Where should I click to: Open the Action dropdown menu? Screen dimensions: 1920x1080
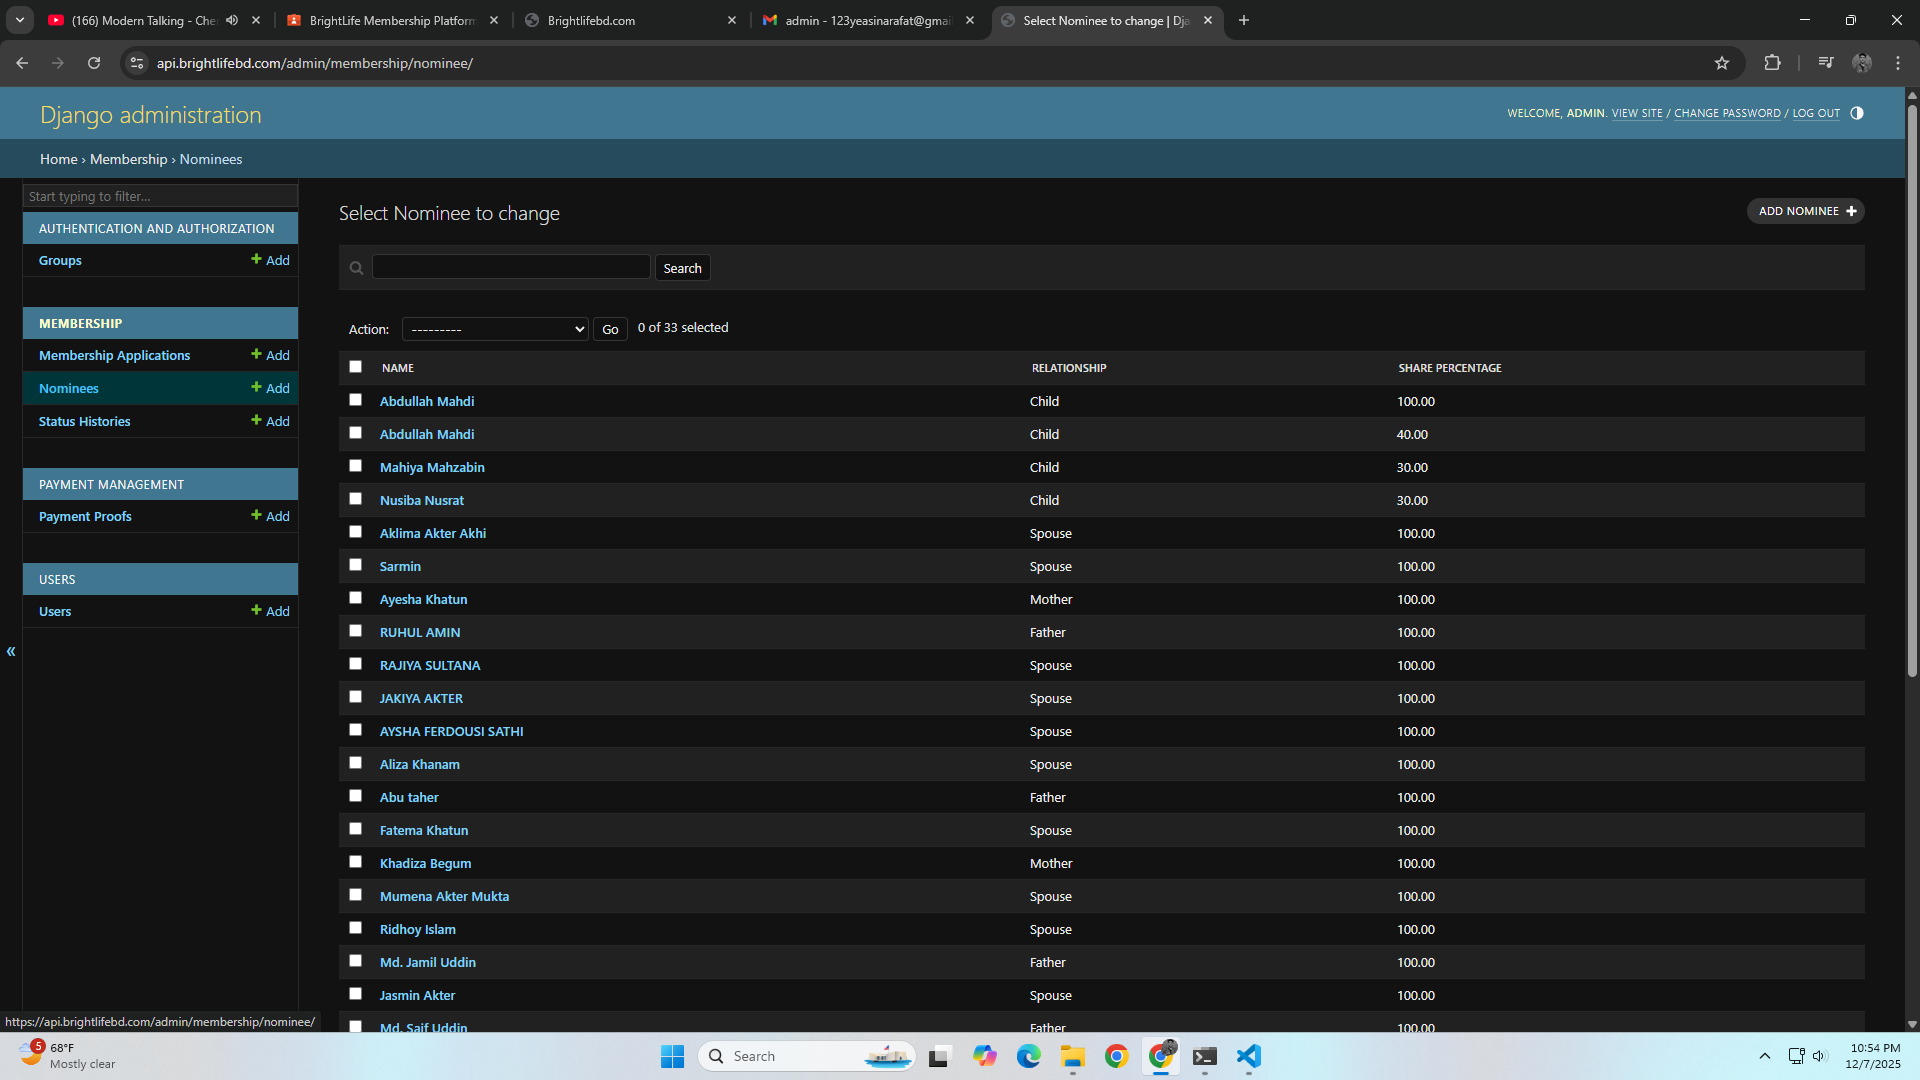(495, 329)
